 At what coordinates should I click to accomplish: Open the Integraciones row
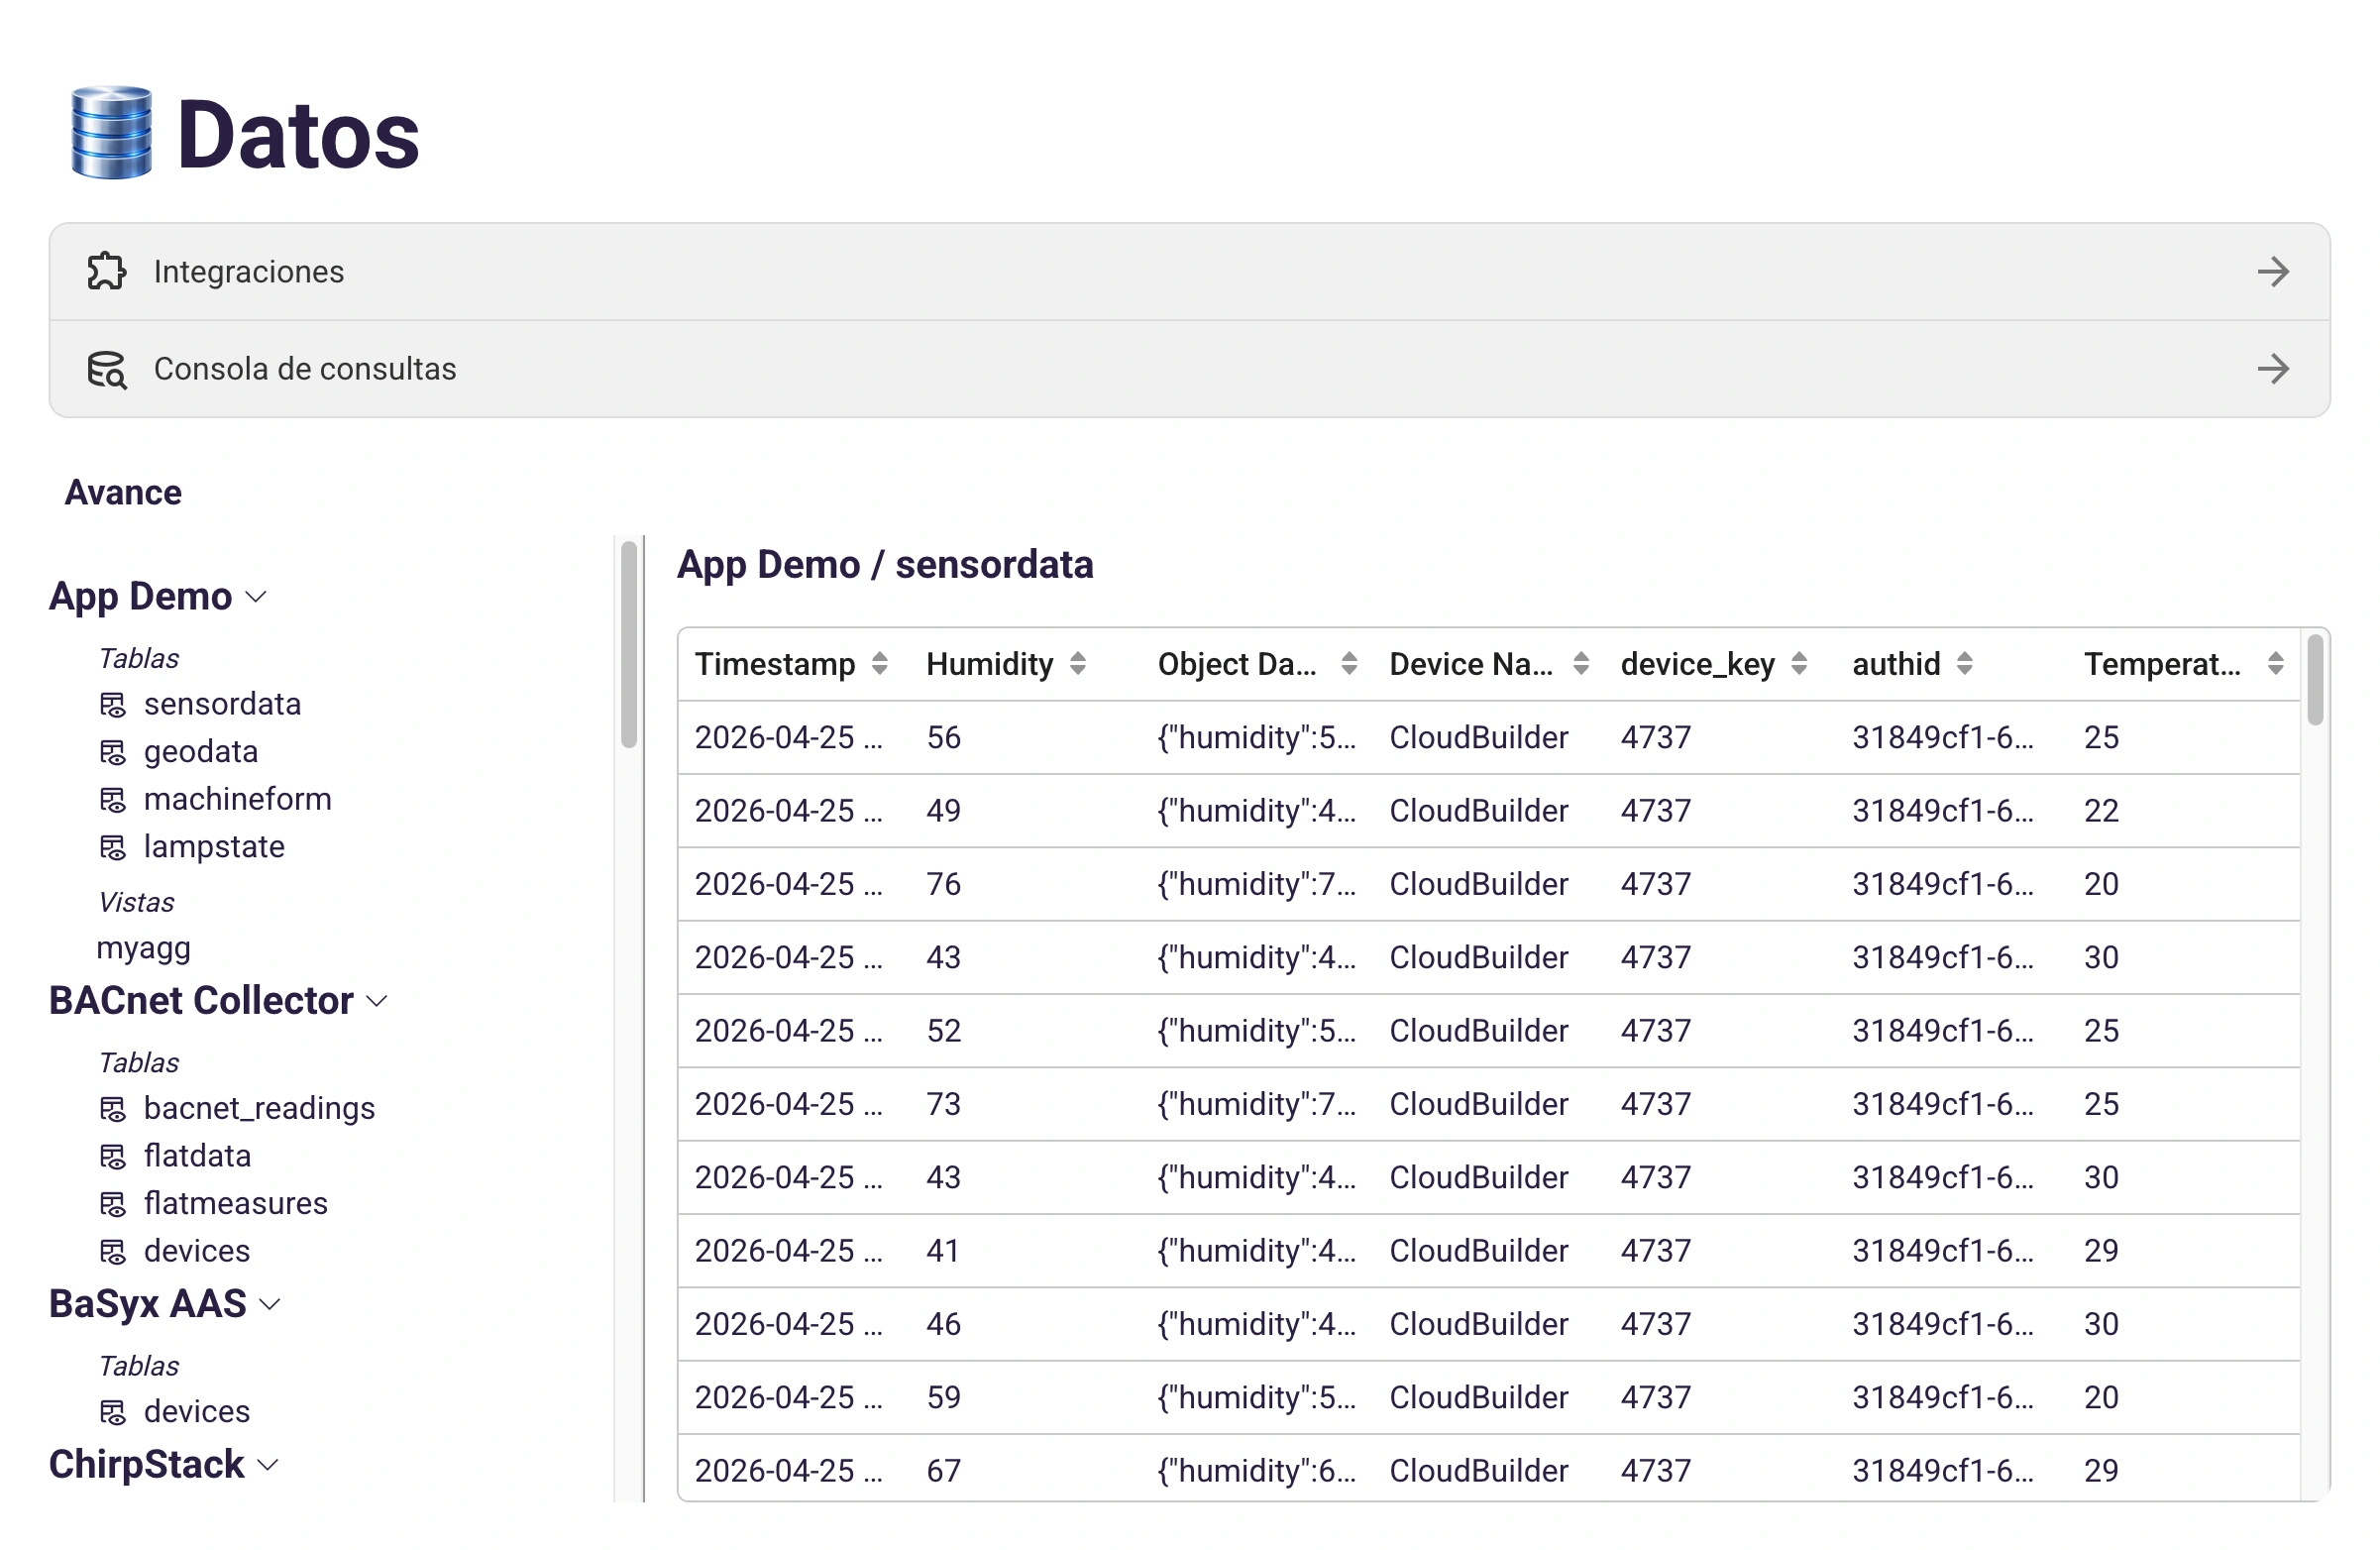(x=1189, y=272)
